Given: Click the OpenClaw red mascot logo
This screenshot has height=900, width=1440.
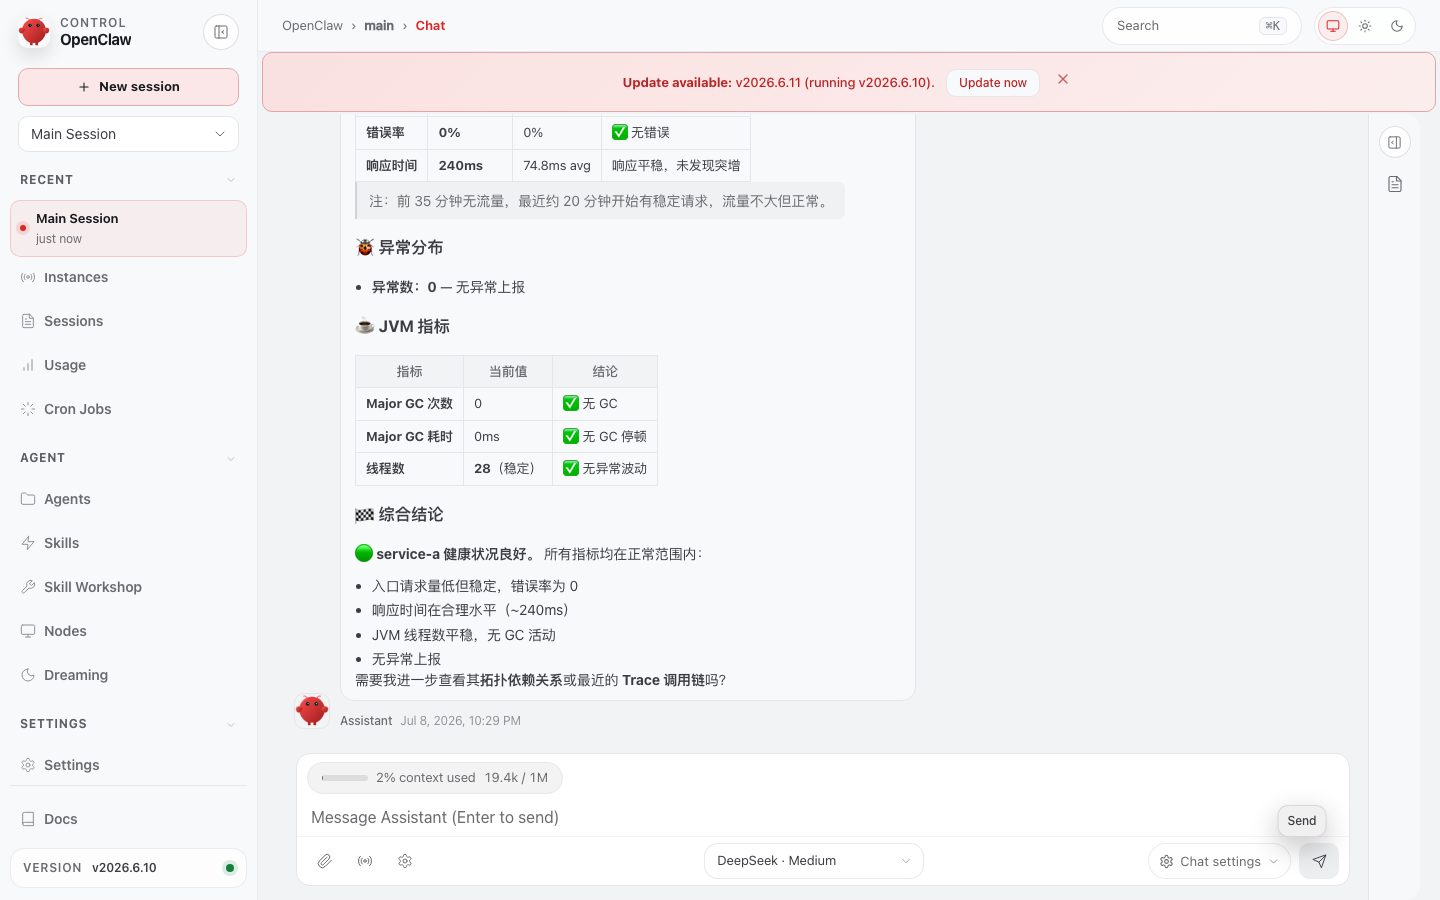Looking at the screenshot, I should coord(34,32).
